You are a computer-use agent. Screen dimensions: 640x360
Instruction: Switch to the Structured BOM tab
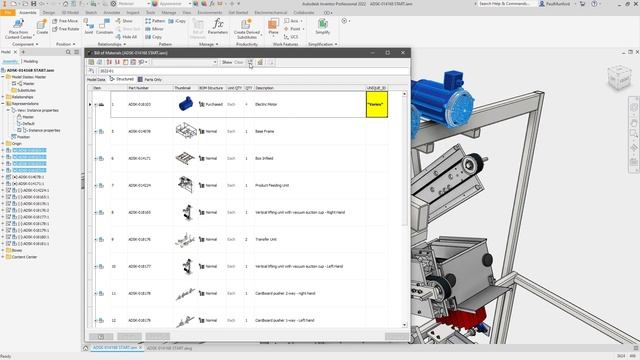(122, 79)
